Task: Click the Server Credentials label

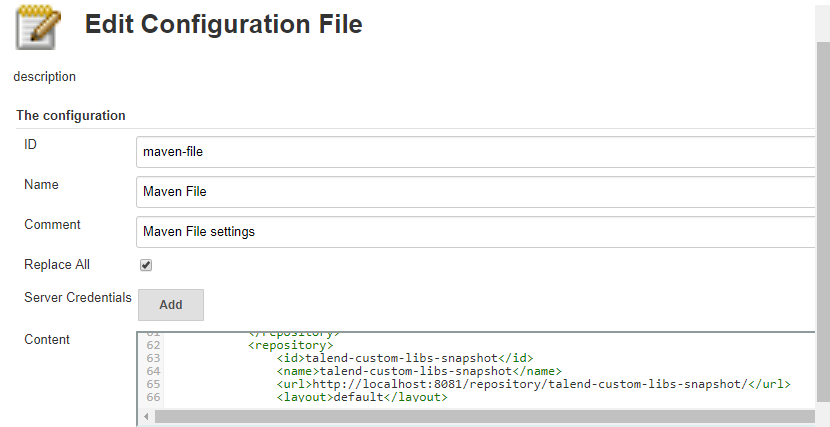Action: [77, 298]
